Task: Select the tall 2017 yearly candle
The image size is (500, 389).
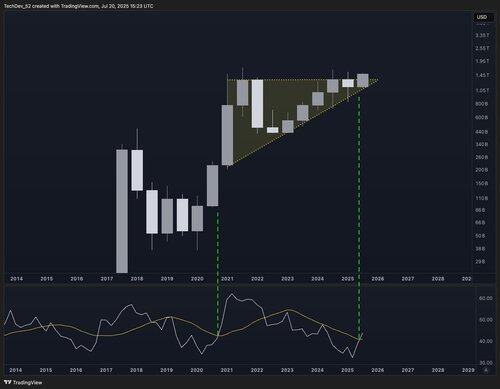Action: pos(122,211)
